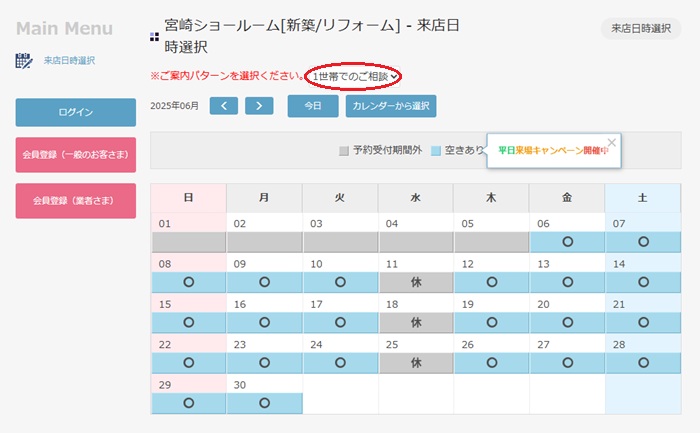Click the gray 予約受付期間外 legend swatch
This screenshot has width=700, height=433.
pyautogui.click(x=344, y=151)
